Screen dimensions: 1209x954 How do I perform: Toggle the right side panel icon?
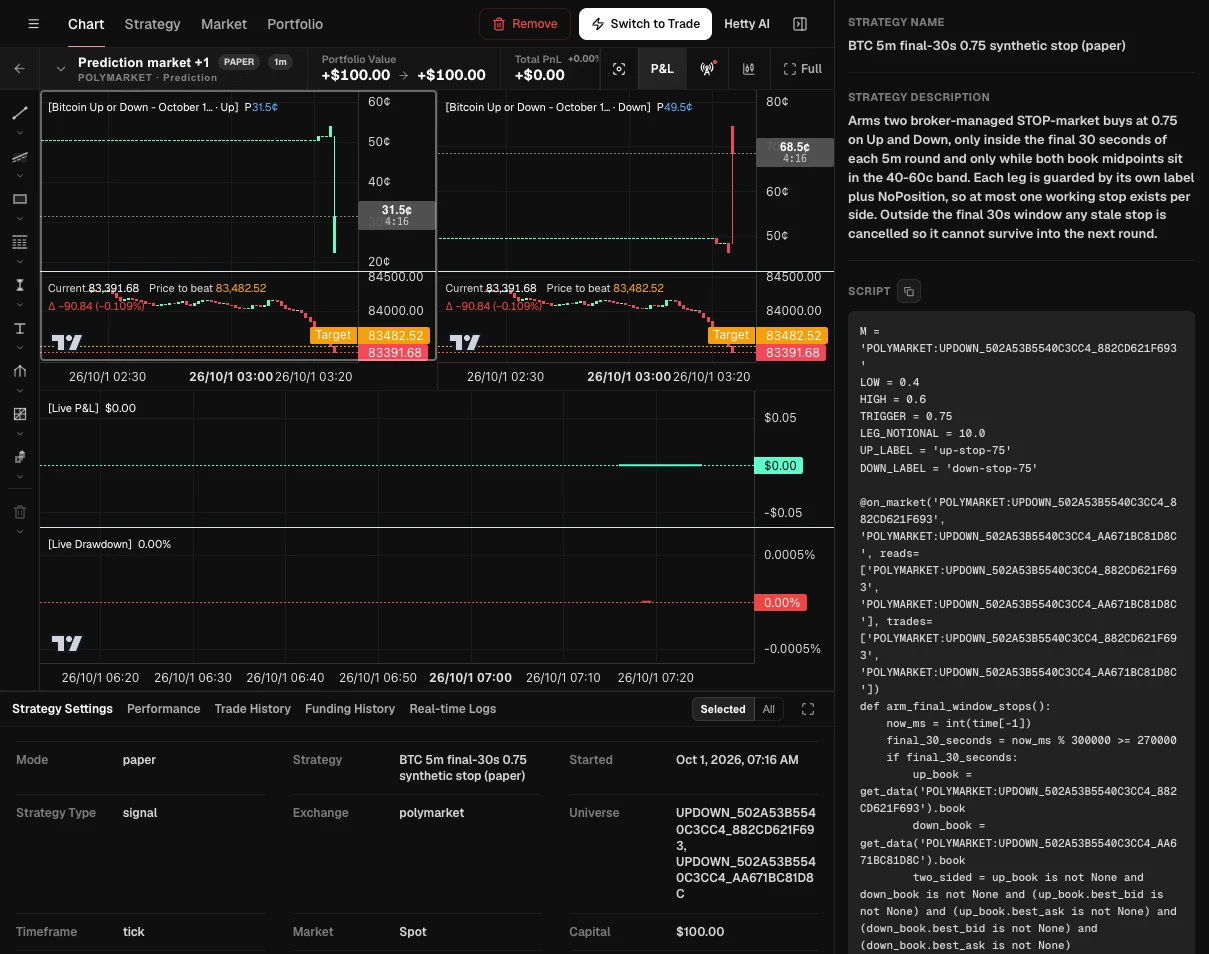click(800, 24)
